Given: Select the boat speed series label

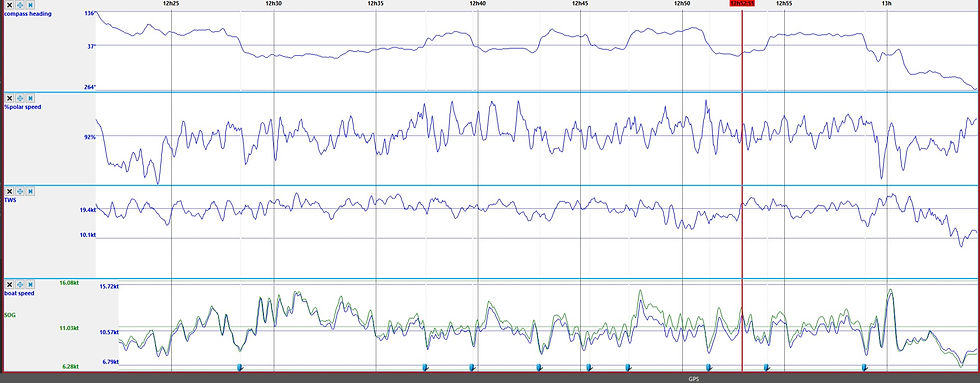Looking at the screenshot, I should pyautogui.click(x=19, y=293).
